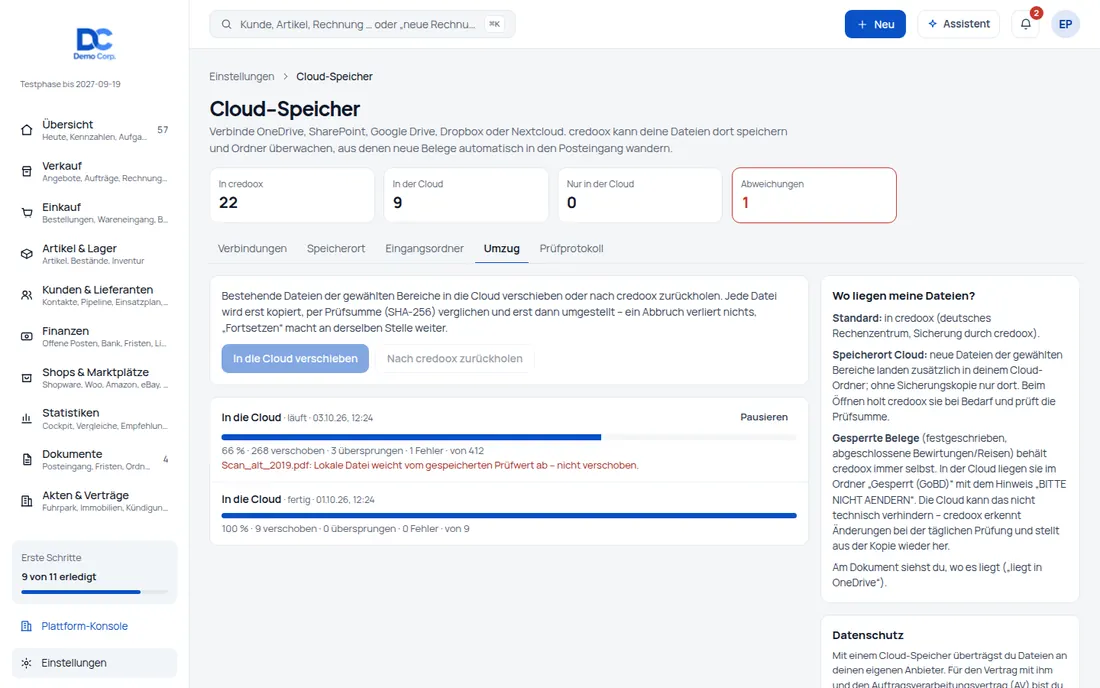
Task: Click the Plattform-Konsole icon
Action: [27, 626]
